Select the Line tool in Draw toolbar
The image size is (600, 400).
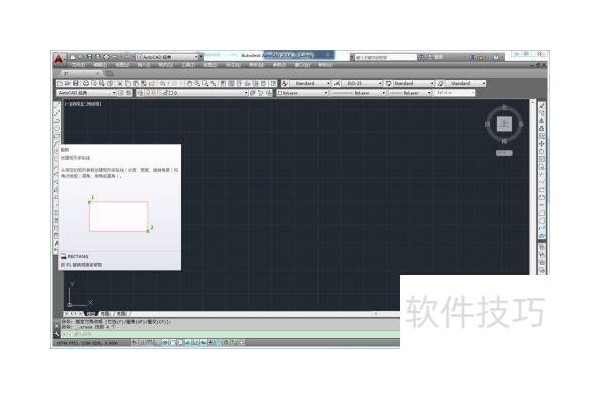pyautogui.click(x=57, y=106)
